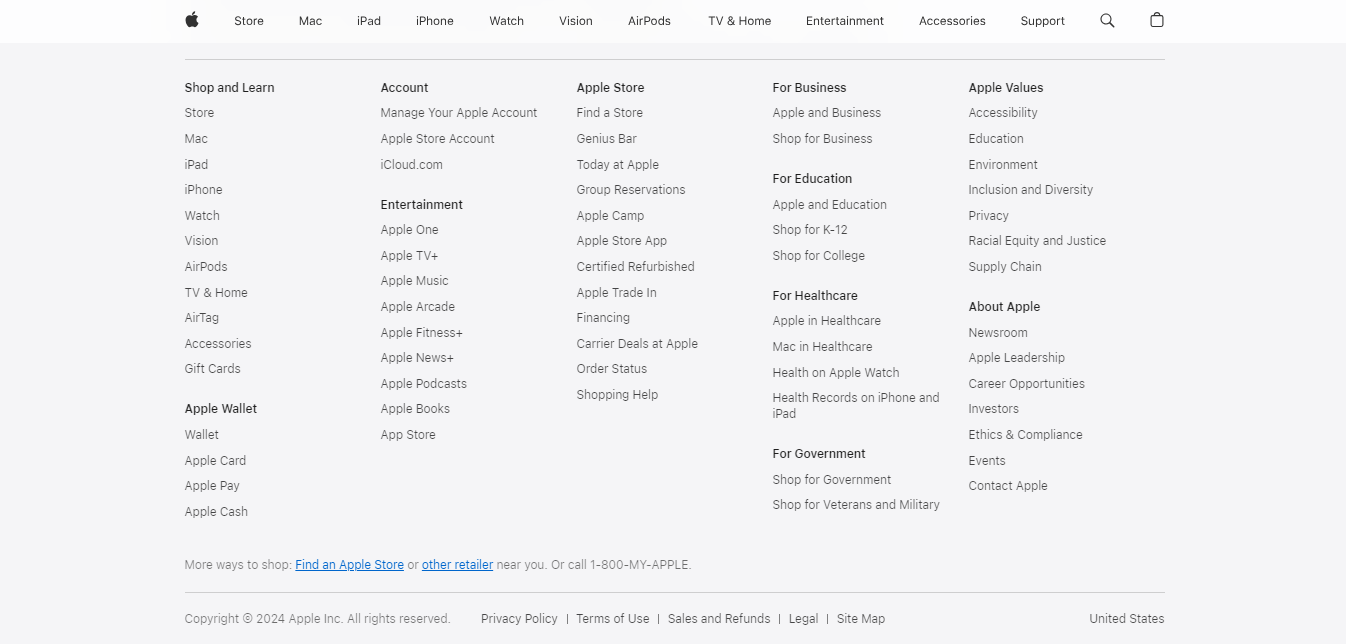The width and height of the screenshot is (1346, 644).
Task: Follow the Find an Apple Store link
Action: tap(350, 565)
